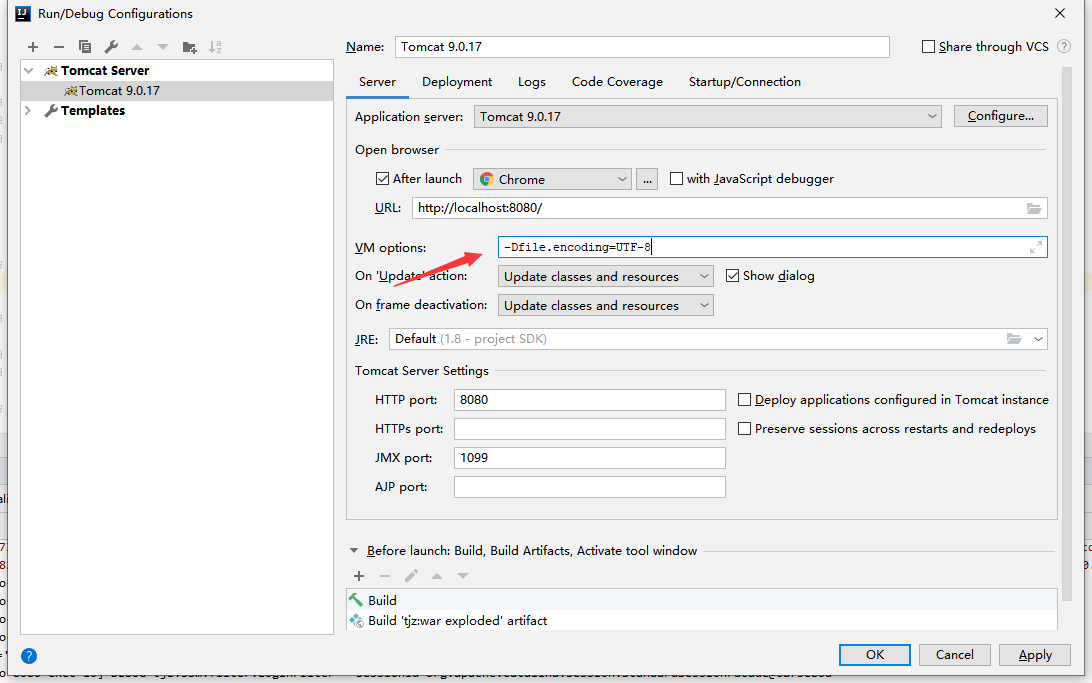Create new folder for configurations
The image size is (1092, 683).
[189, 47]
